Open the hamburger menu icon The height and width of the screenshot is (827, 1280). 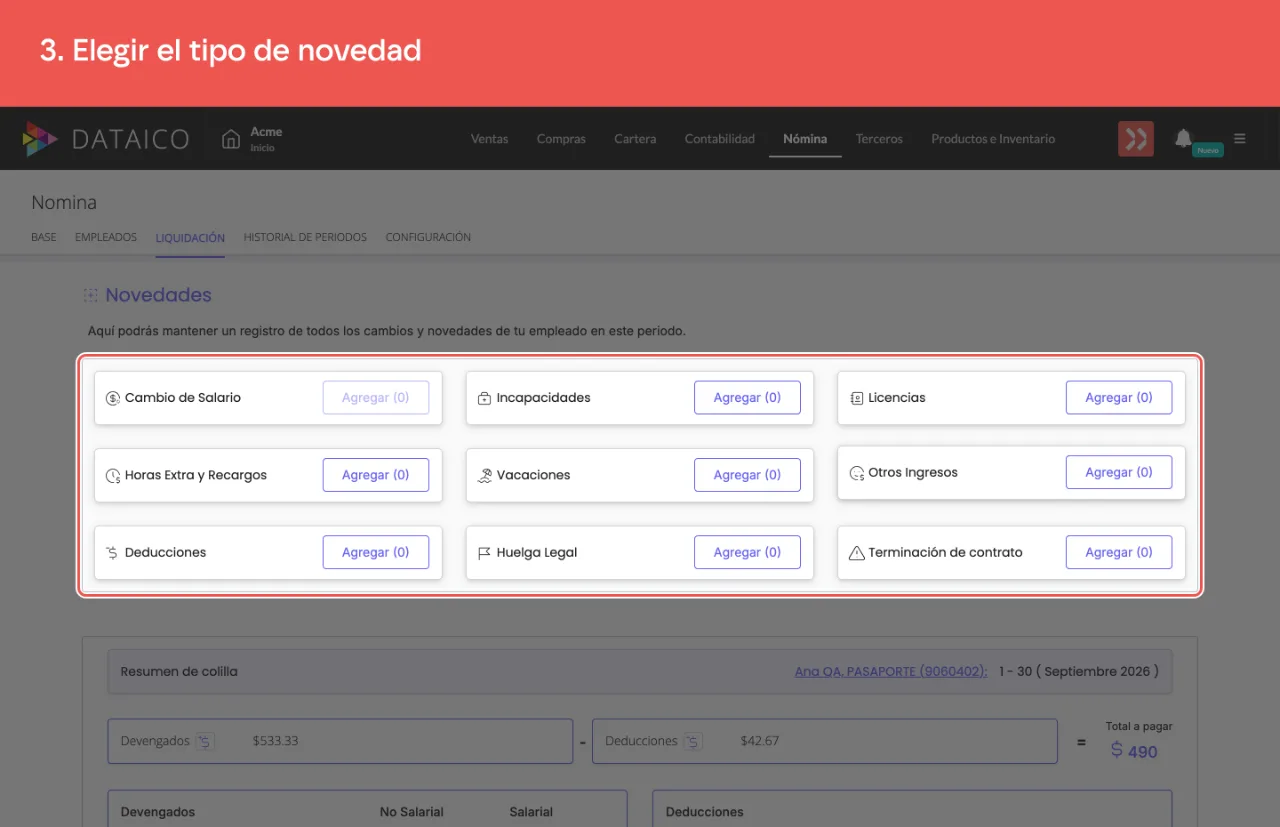point(1240,138)
